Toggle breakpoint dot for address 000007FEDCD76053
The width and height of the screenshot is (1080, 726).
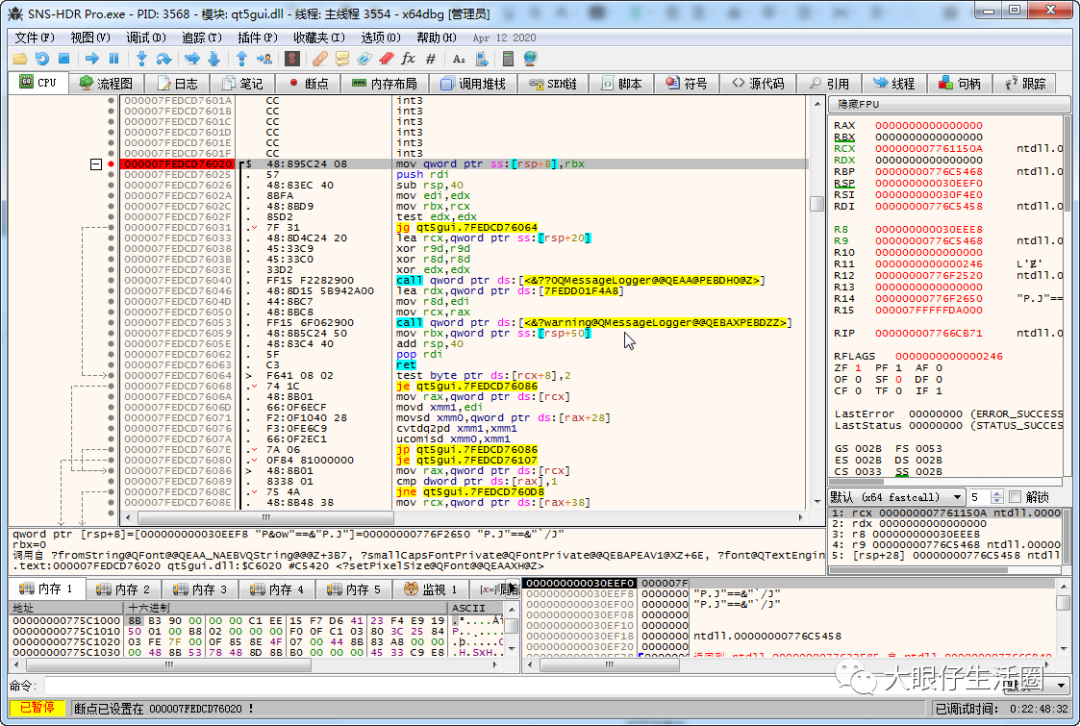(111, 322)
